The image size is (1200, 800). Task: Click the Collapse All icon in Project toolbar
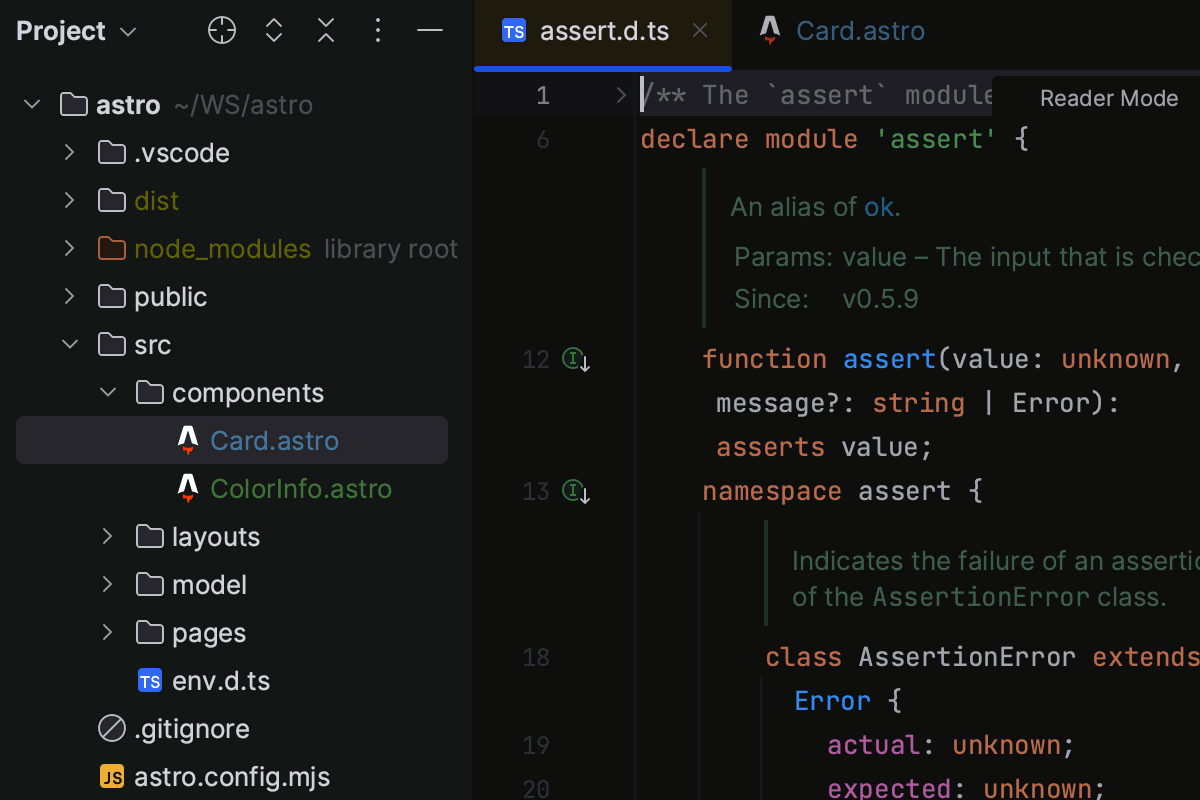[x=325, y=31]
